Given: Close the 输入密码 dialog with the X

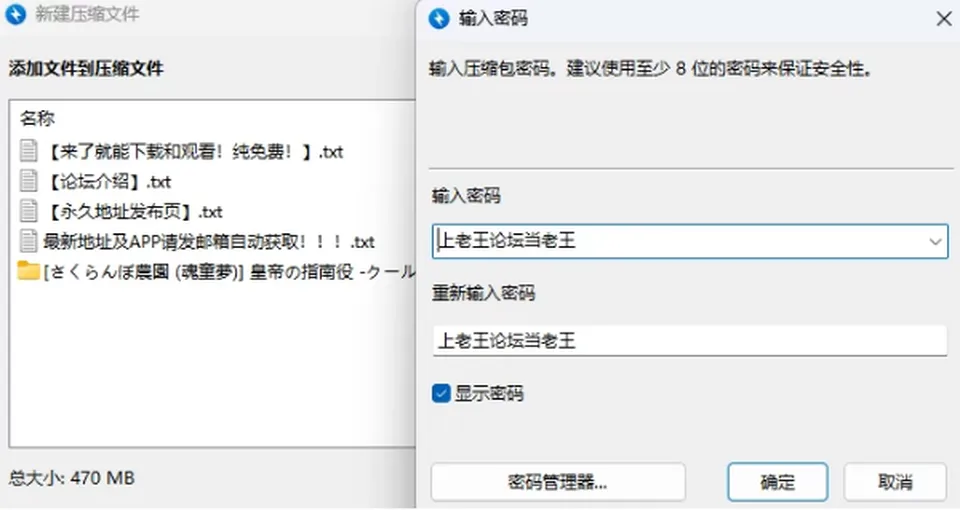Looking at the screenshot, I should click(x=943, y=18).
